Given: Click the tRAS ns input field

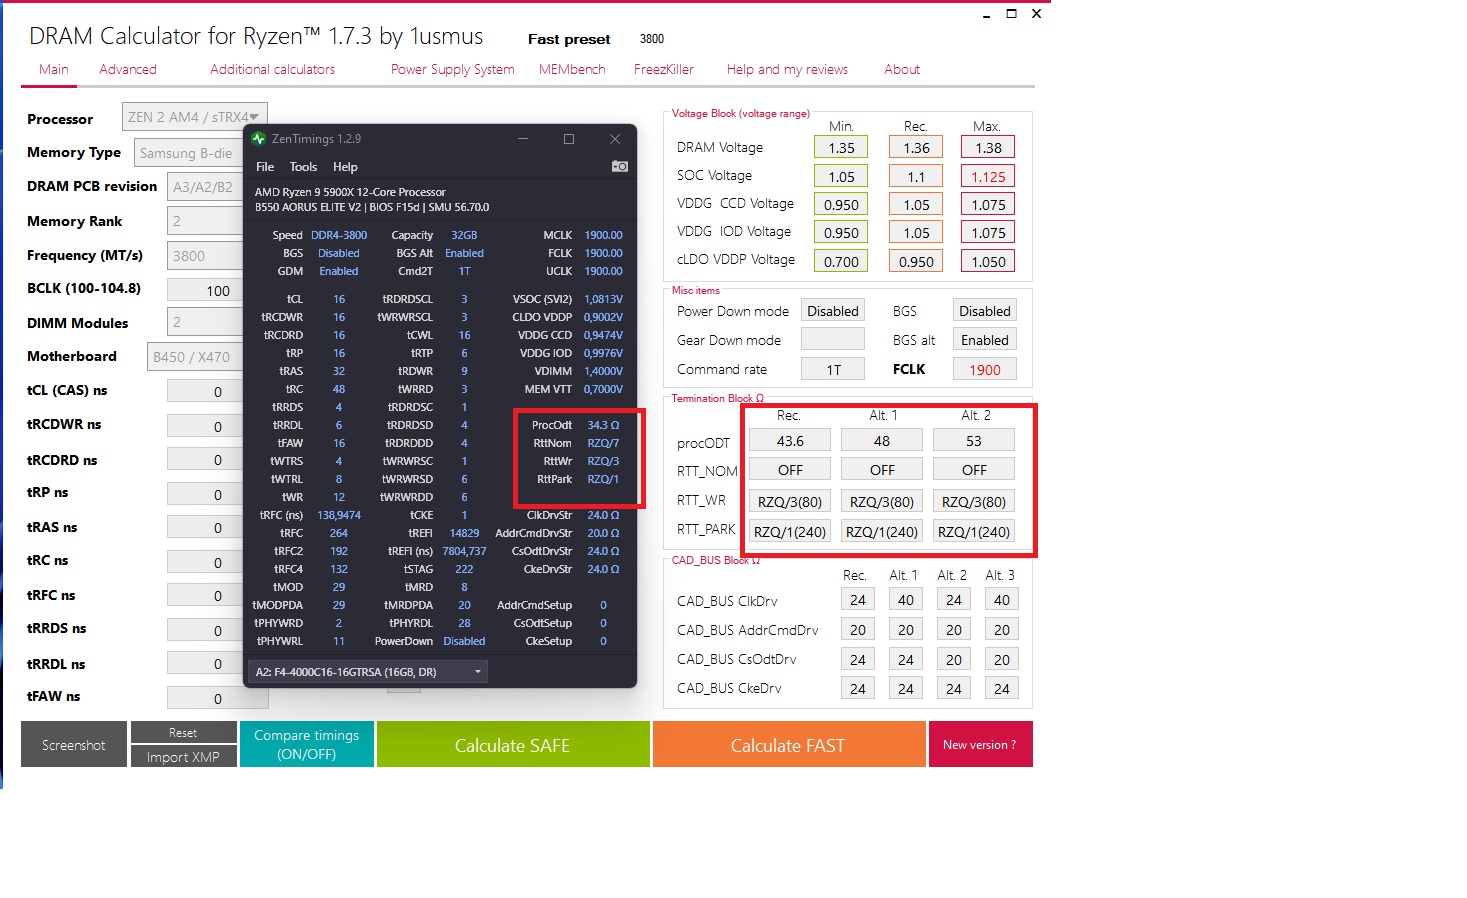Looking at the screenshot, I should pyautogui.click(x=205, y=528).
